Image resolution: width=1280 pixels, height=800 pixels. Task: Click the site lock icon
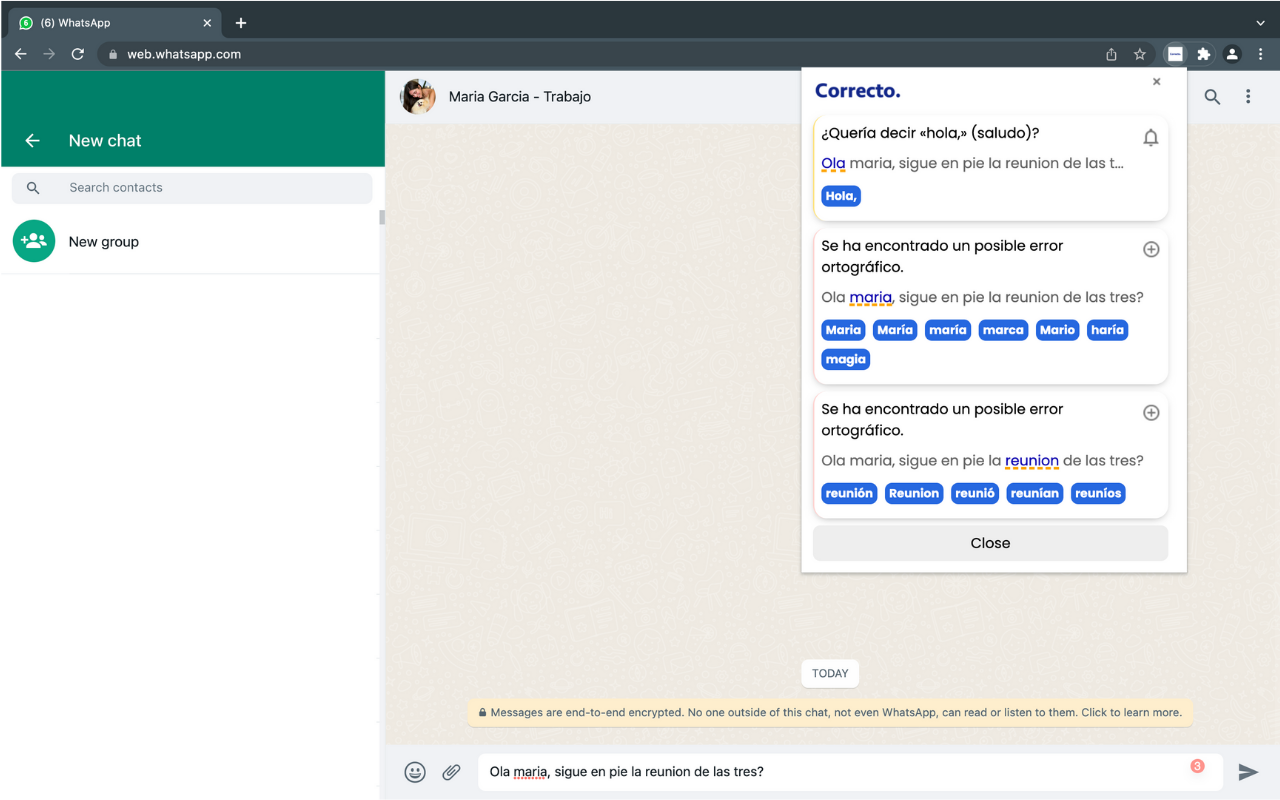[x=113, y=54]
